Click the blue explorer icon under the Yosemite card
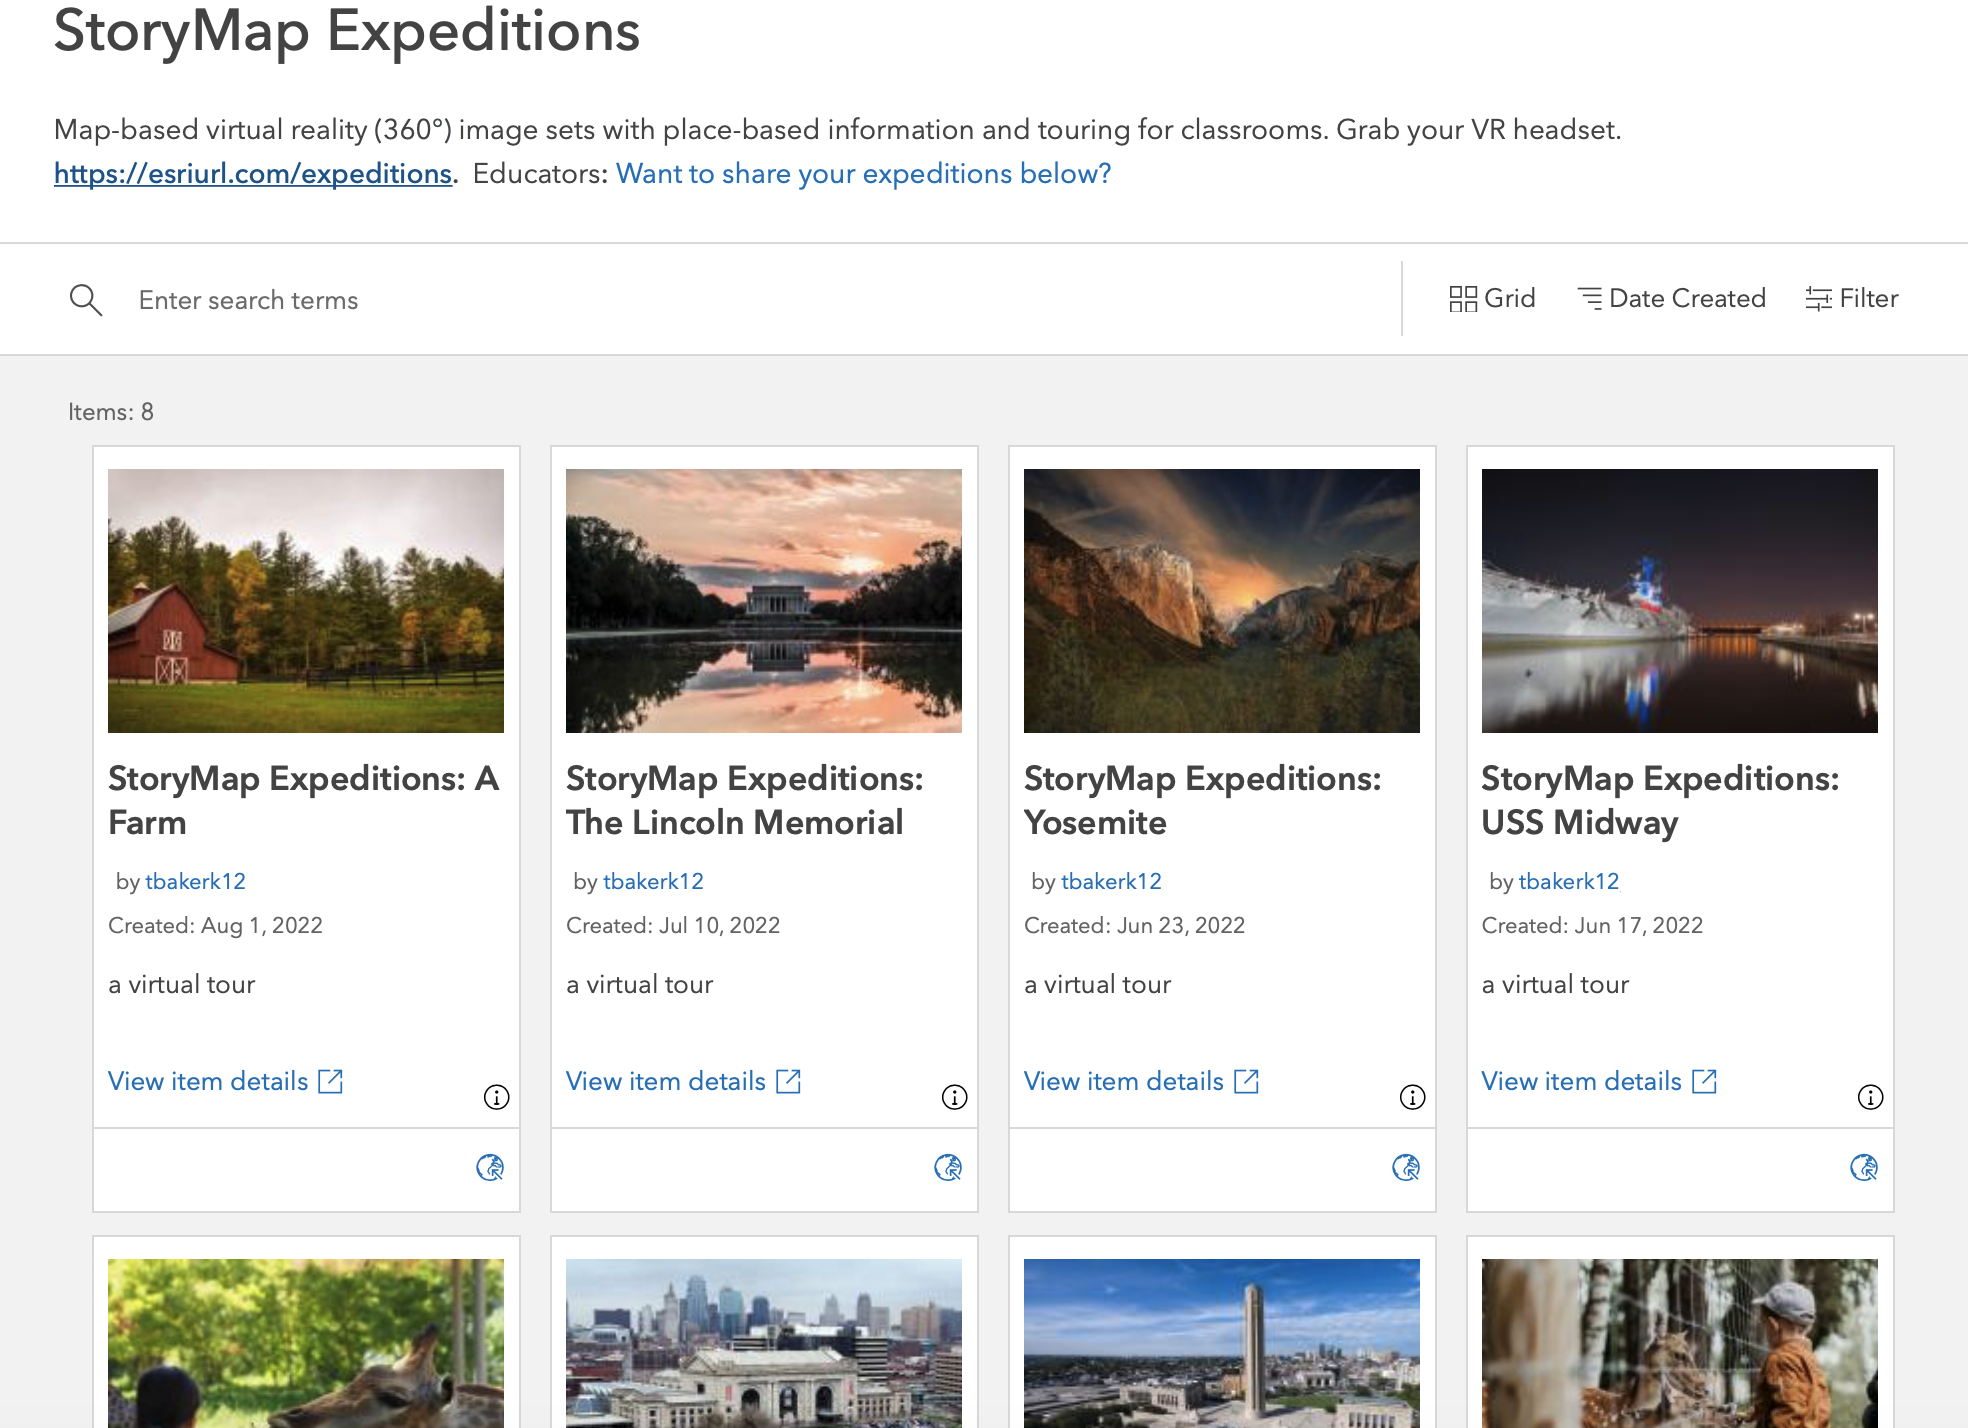 click(1406, 1167)
